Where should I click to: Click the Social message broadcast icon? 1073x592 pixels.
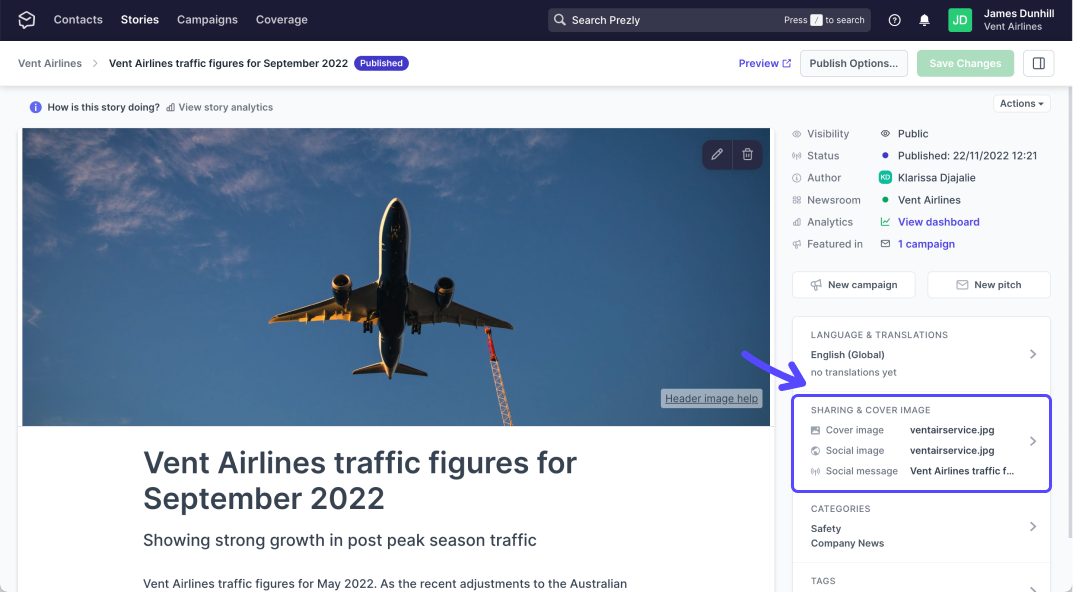815,472
